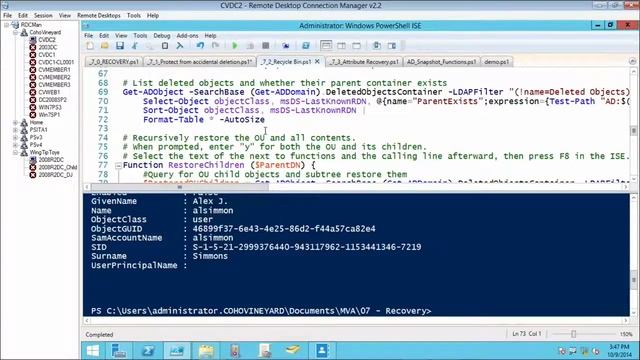640x360 pixels.
Task: Select CVWEB1 server in the tree
Action: point(49,93)
